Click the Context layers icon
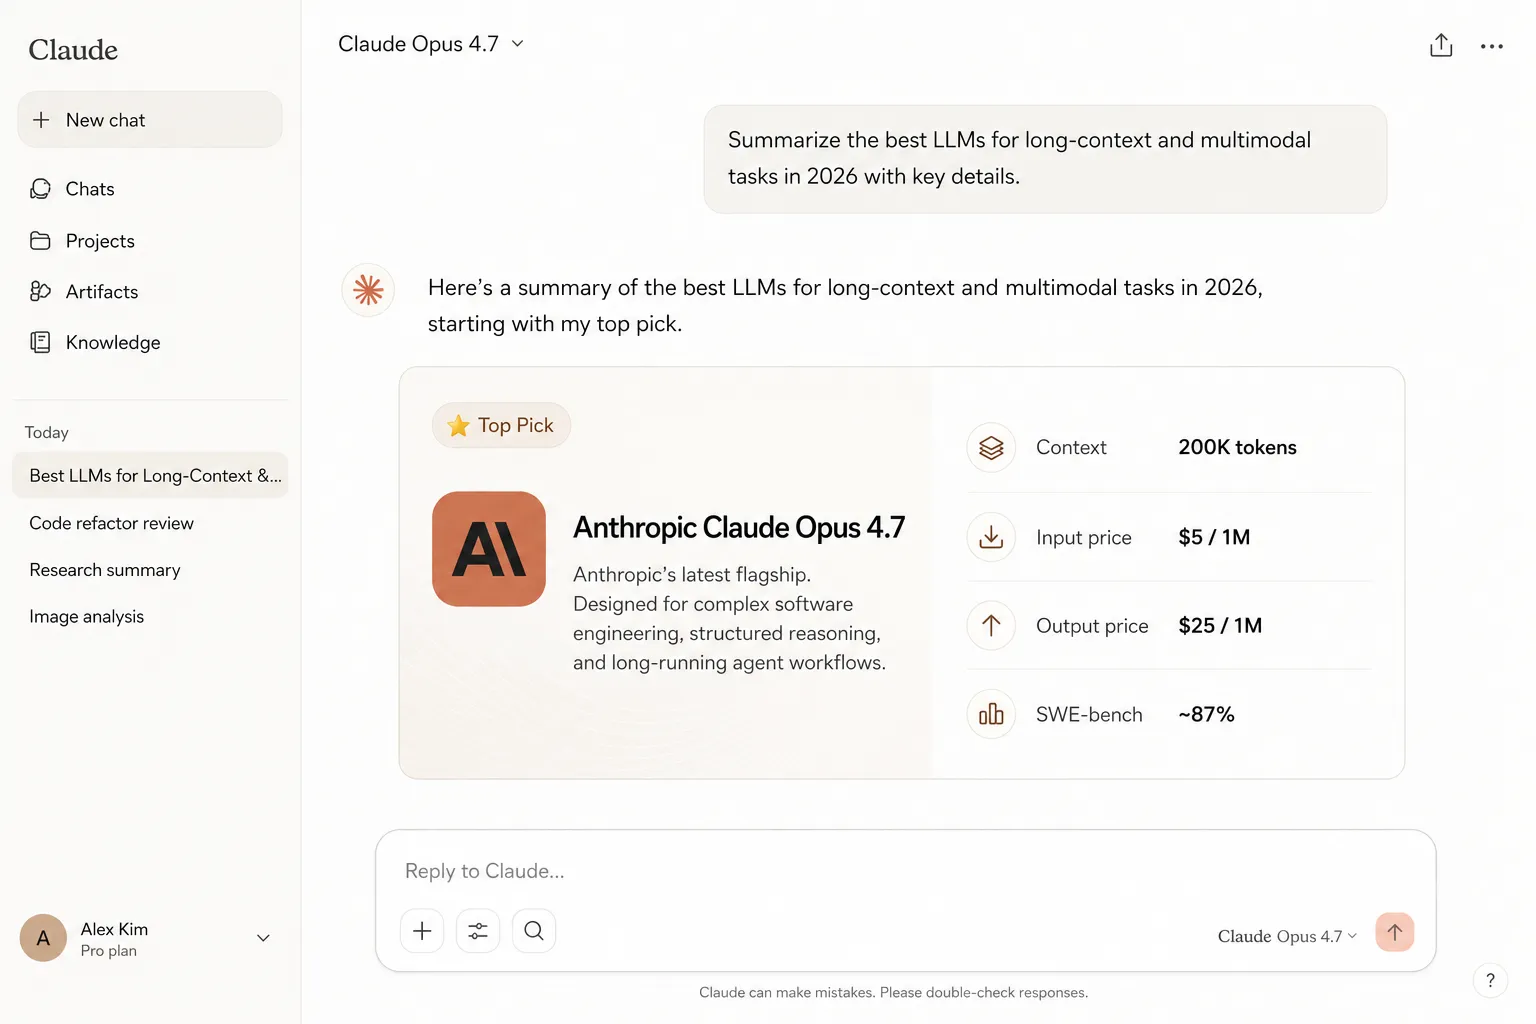The width and height of the screenshot is (1536, 1024). point(991,448)
